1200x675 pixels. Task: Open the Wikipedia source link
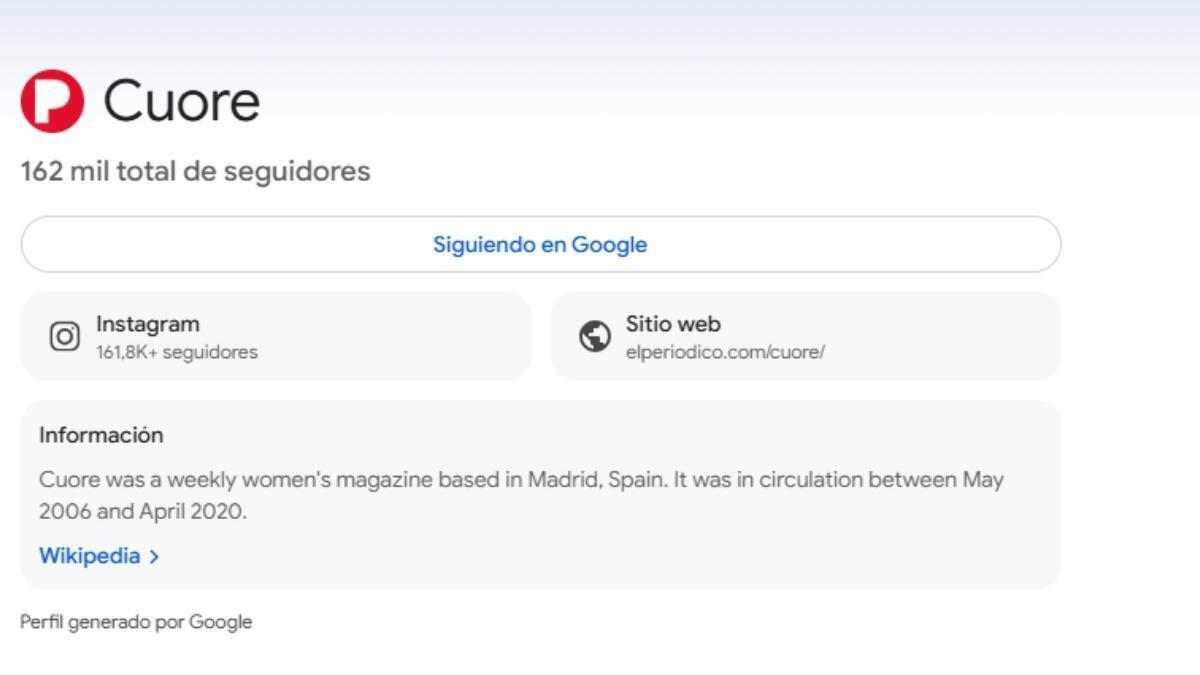(89, 556)
